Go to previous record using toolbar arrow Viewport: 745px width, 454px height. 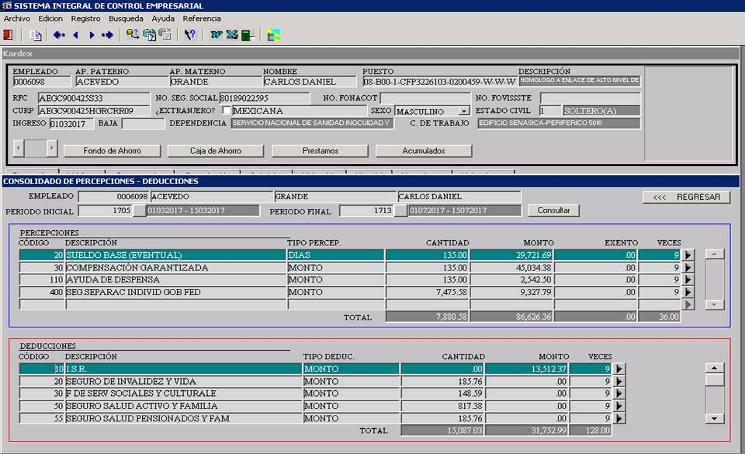76,35
